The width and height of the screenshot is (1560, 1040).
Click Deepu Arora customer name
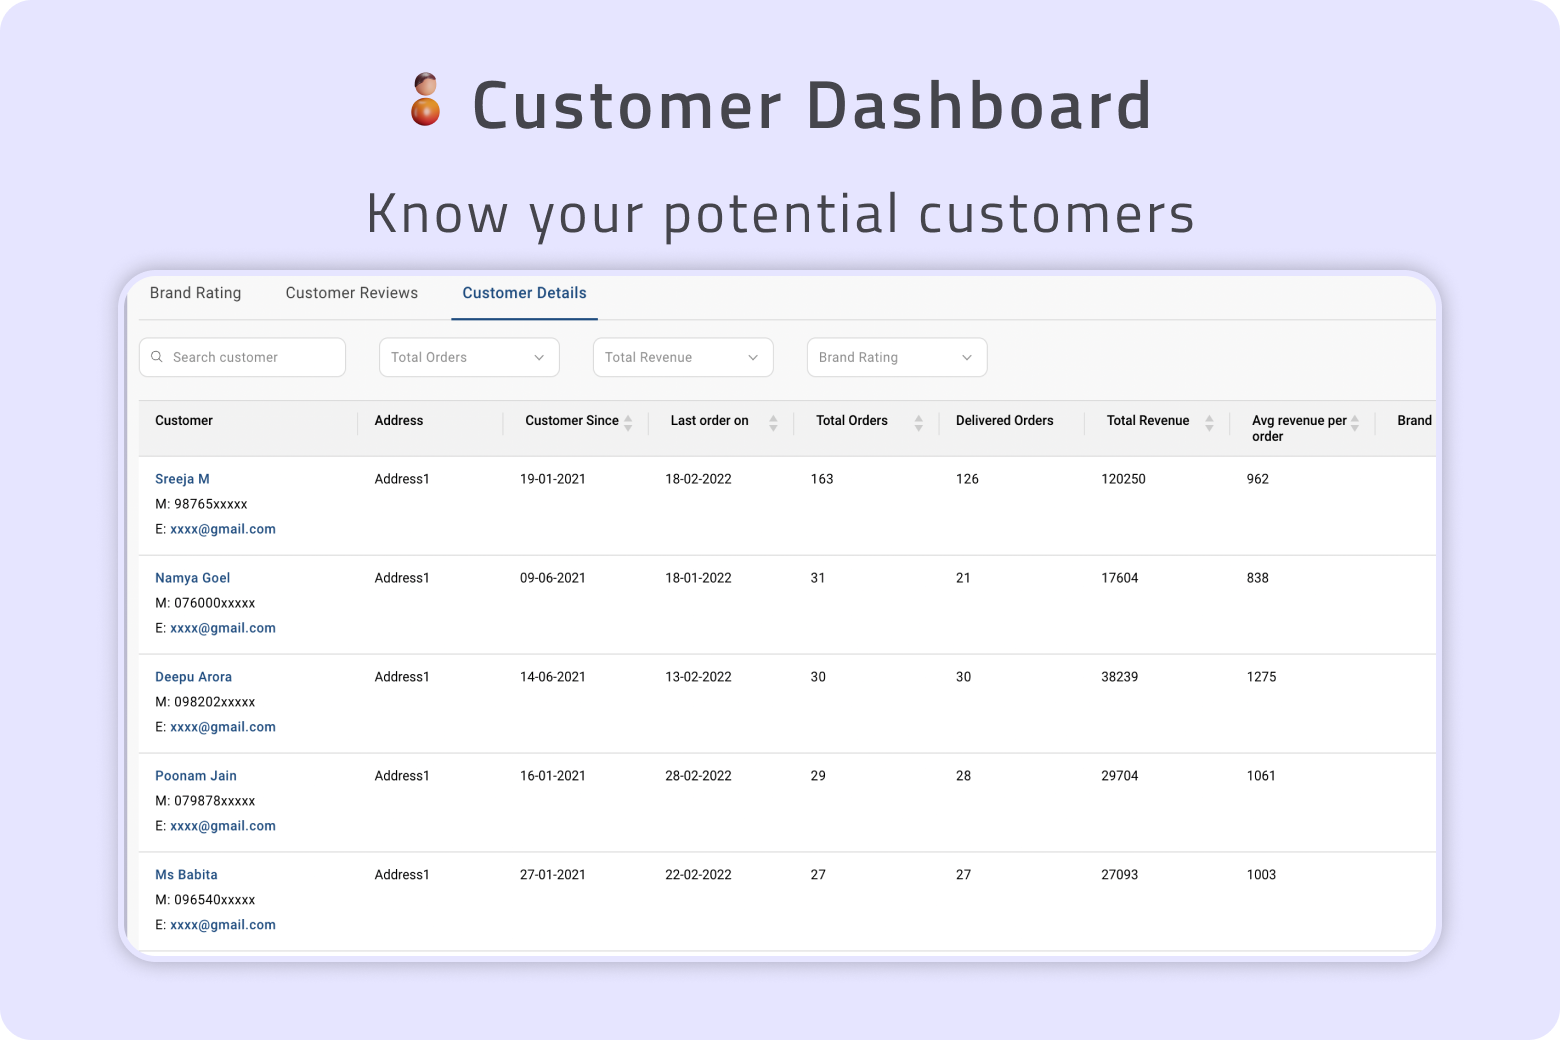[193, 677]
